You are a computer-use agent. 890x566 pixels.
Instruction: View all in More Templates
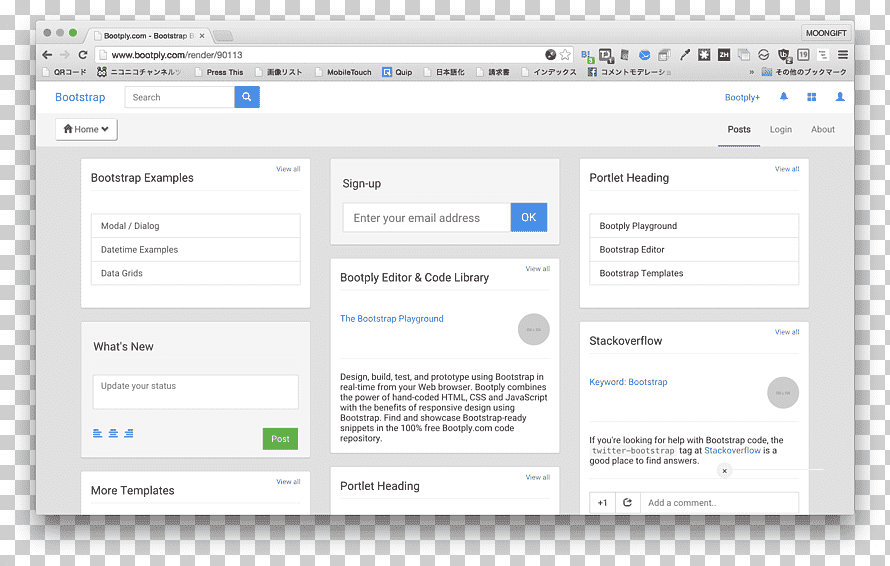point(288,481)
